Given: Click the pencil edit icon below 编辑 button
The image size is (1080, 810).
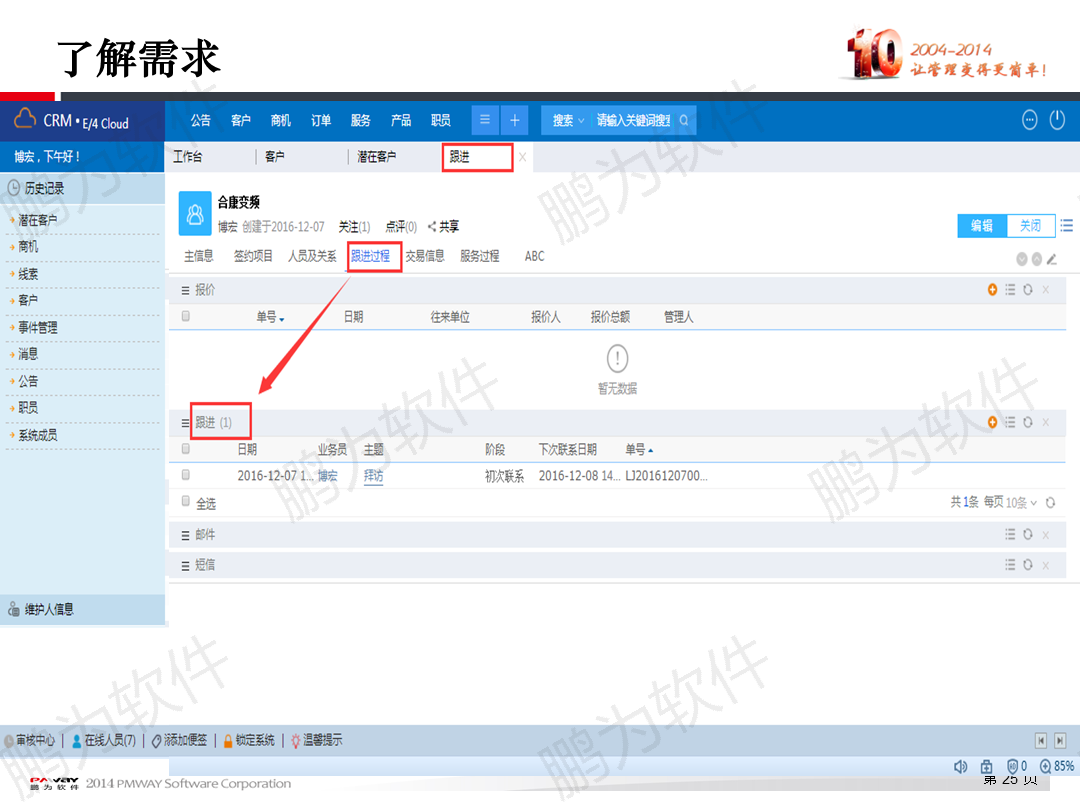Looking at the screenshot, I should pyautogui.click(x=1051, y=260).
